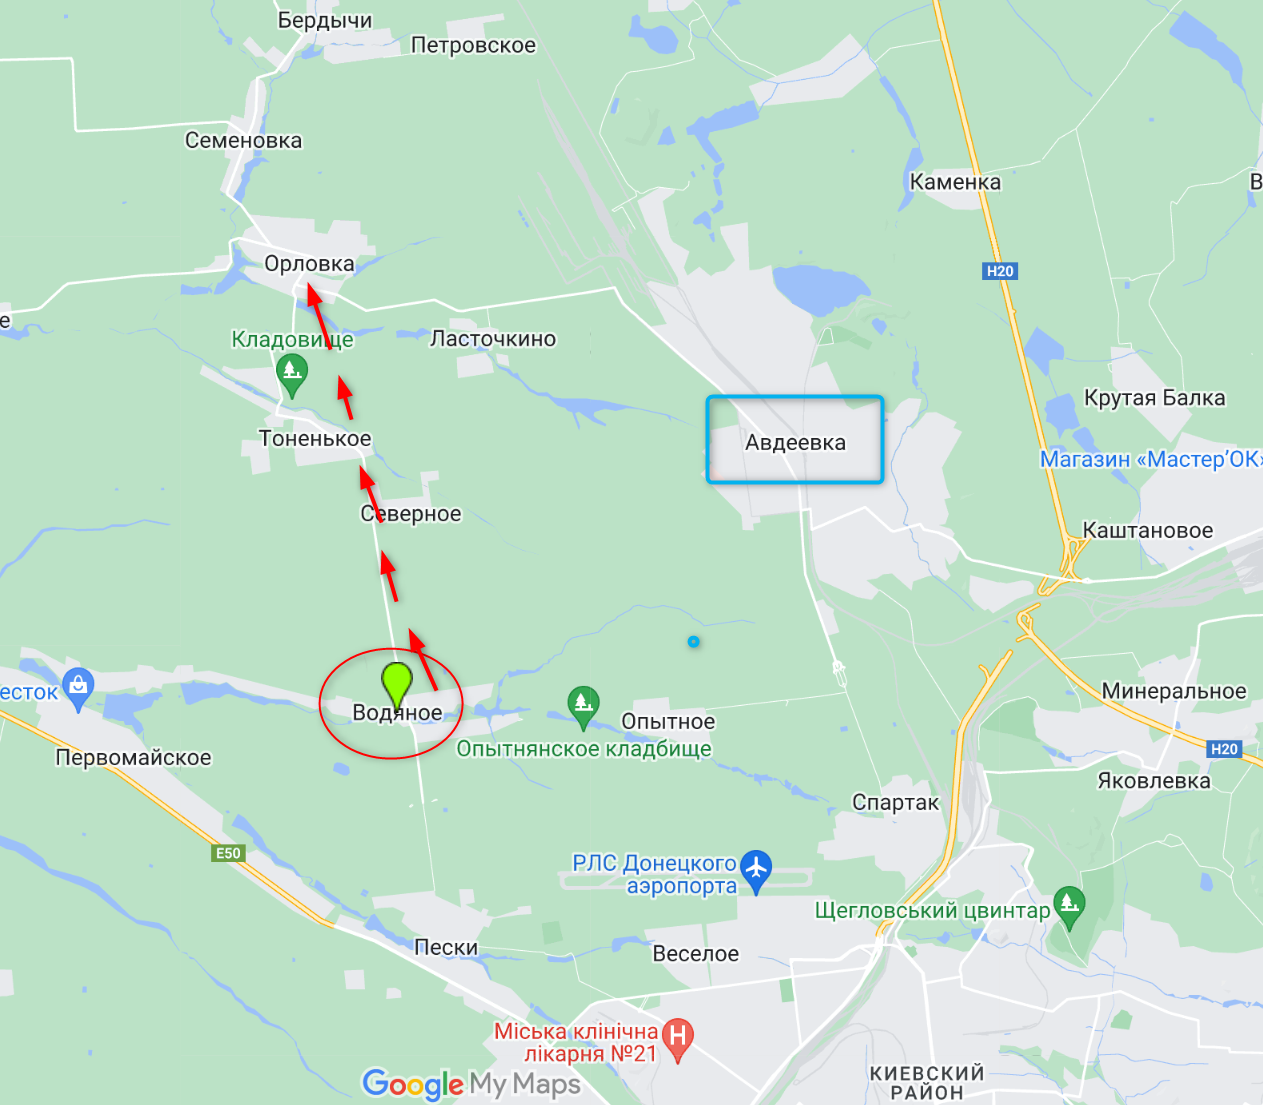Select the Пески town label
This screenshot has height=1105, width=1263.
coord(446,947)
